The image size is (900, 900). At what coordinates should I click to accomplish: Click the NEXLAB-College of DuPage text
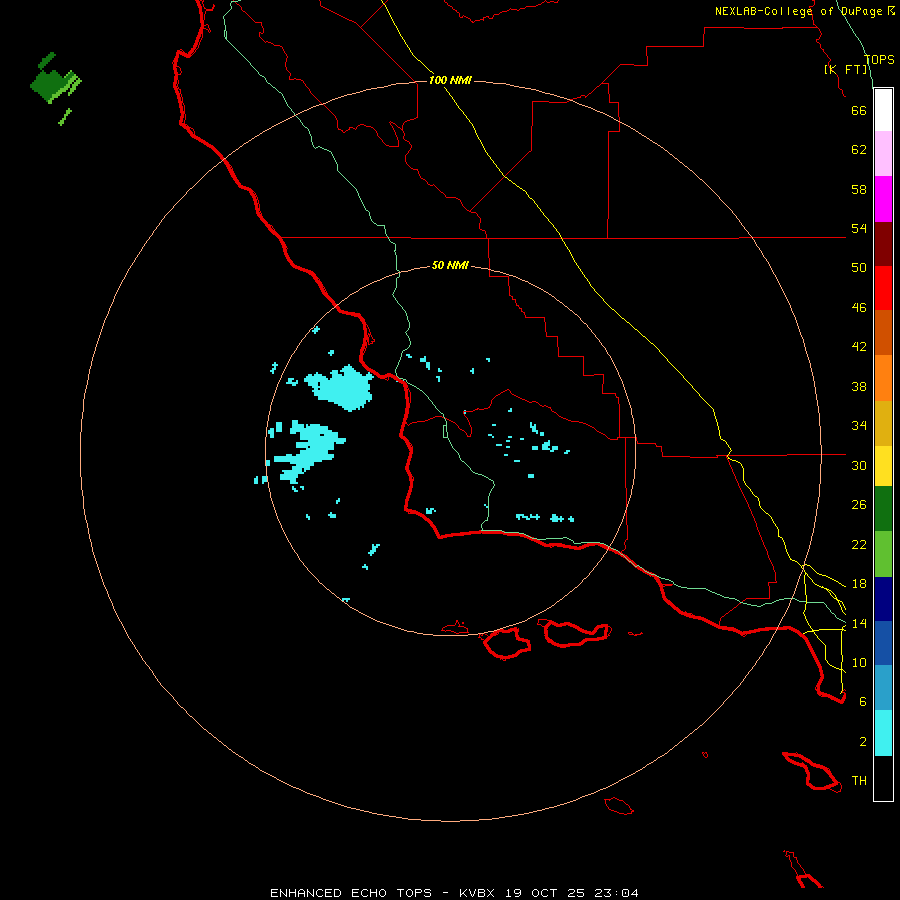801,11
